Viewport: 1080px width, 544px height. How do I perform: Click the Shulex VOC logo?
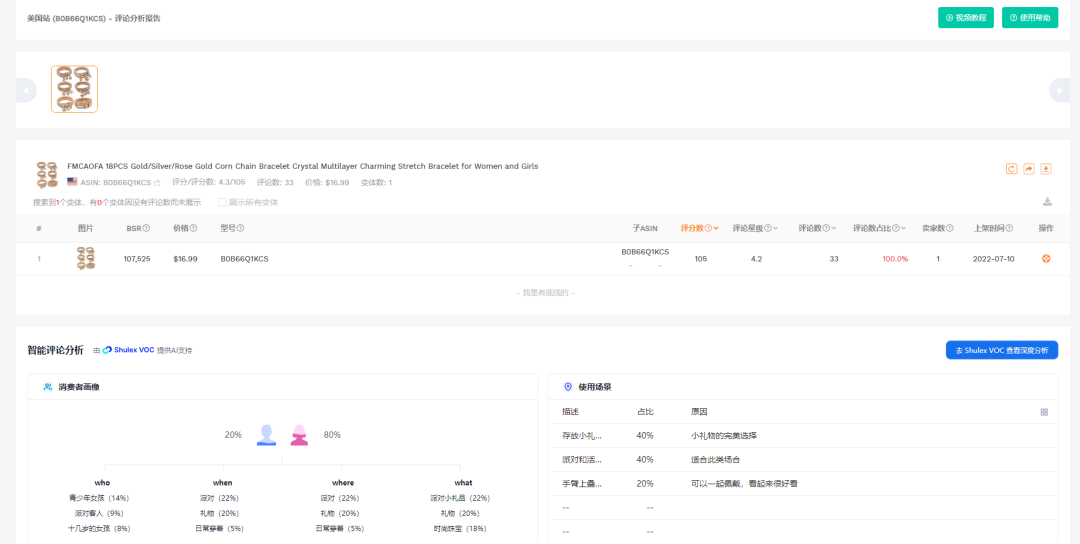[x=128, y=350]
